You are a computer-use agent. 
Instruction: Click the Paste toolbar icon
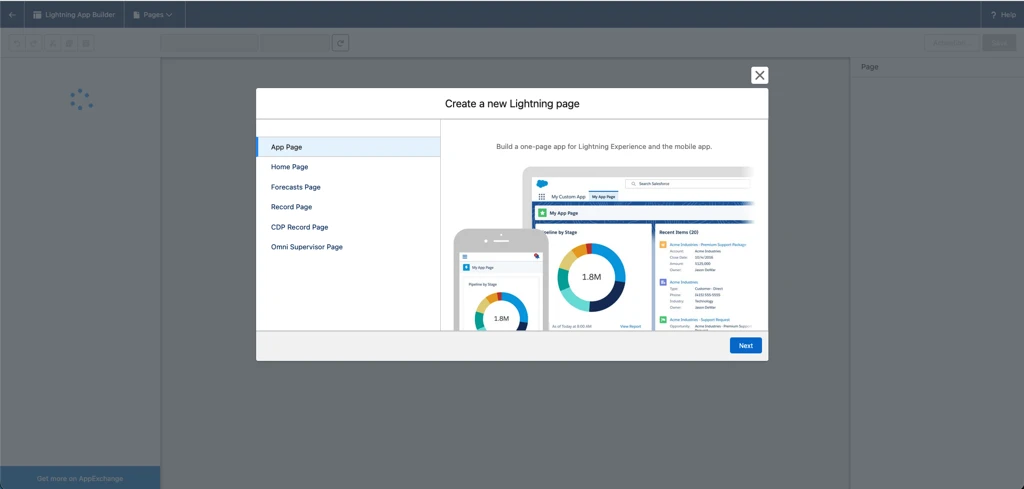point(86,44)
